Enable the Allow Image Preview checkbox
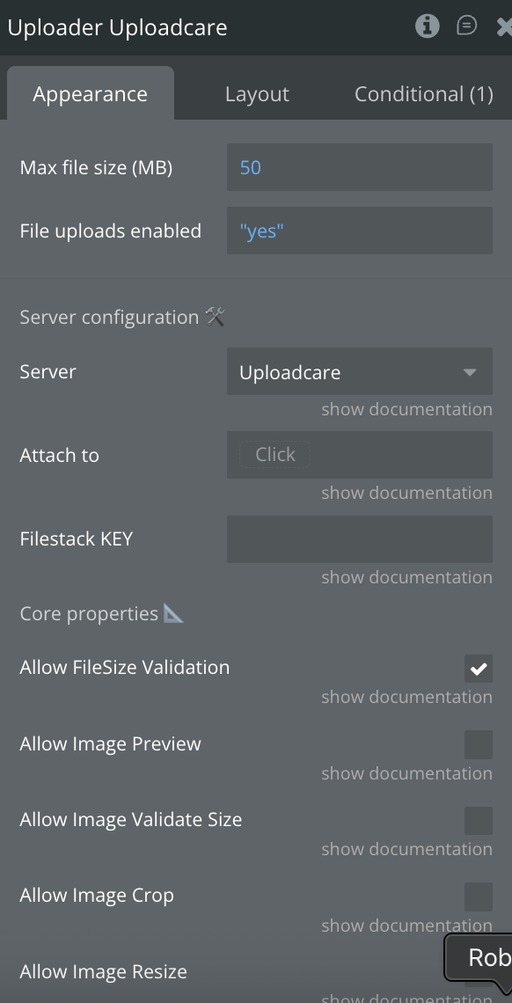Image resolution: width=512 pixels, height=1003 pixels. [479, 745]
